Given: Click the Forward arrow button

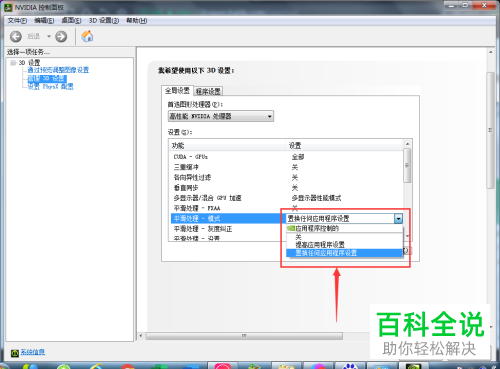Looking at the screenshot, I should (61, 36).
